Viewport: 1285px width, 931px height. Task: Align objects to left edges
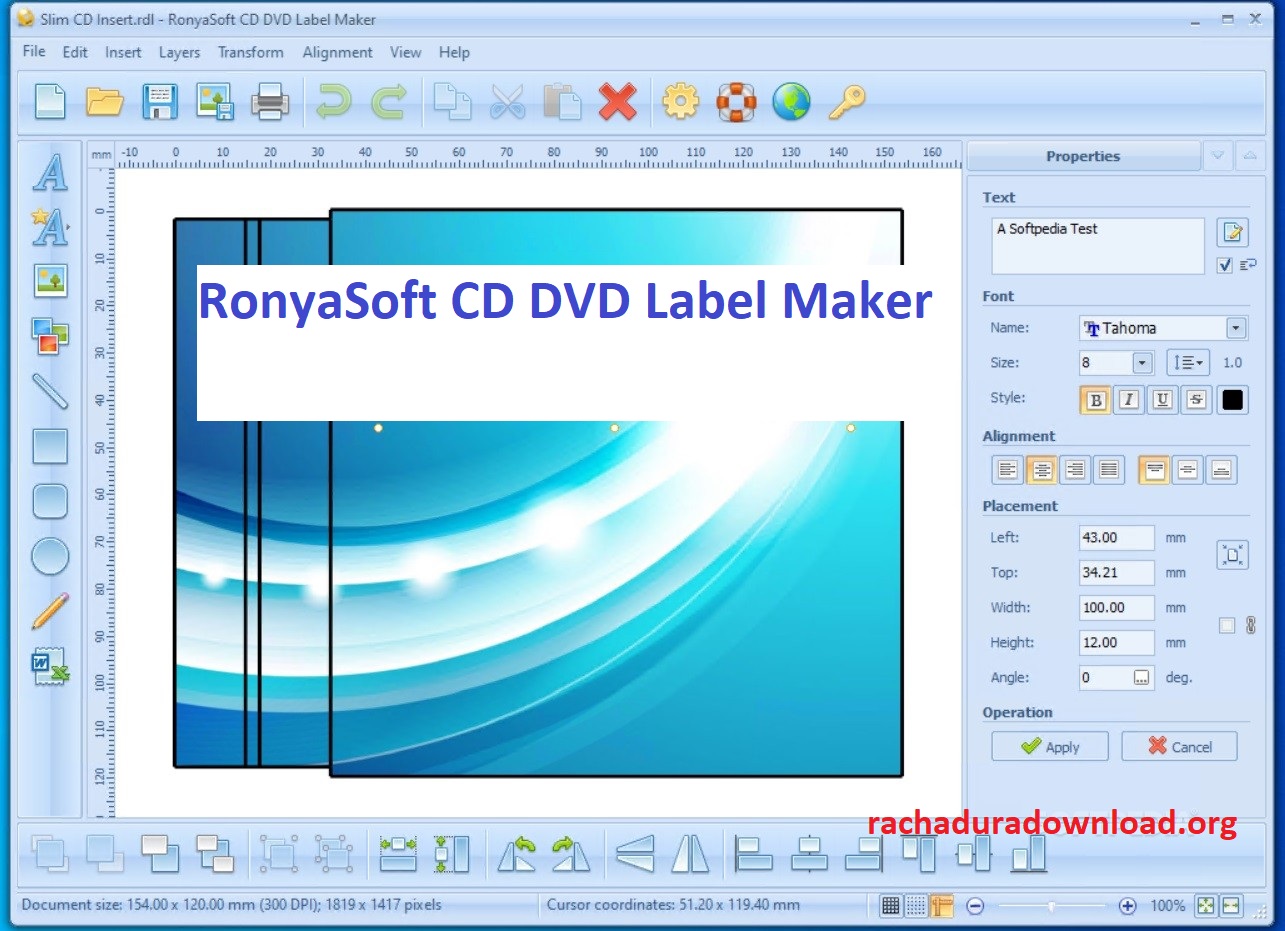pos(754,853)
